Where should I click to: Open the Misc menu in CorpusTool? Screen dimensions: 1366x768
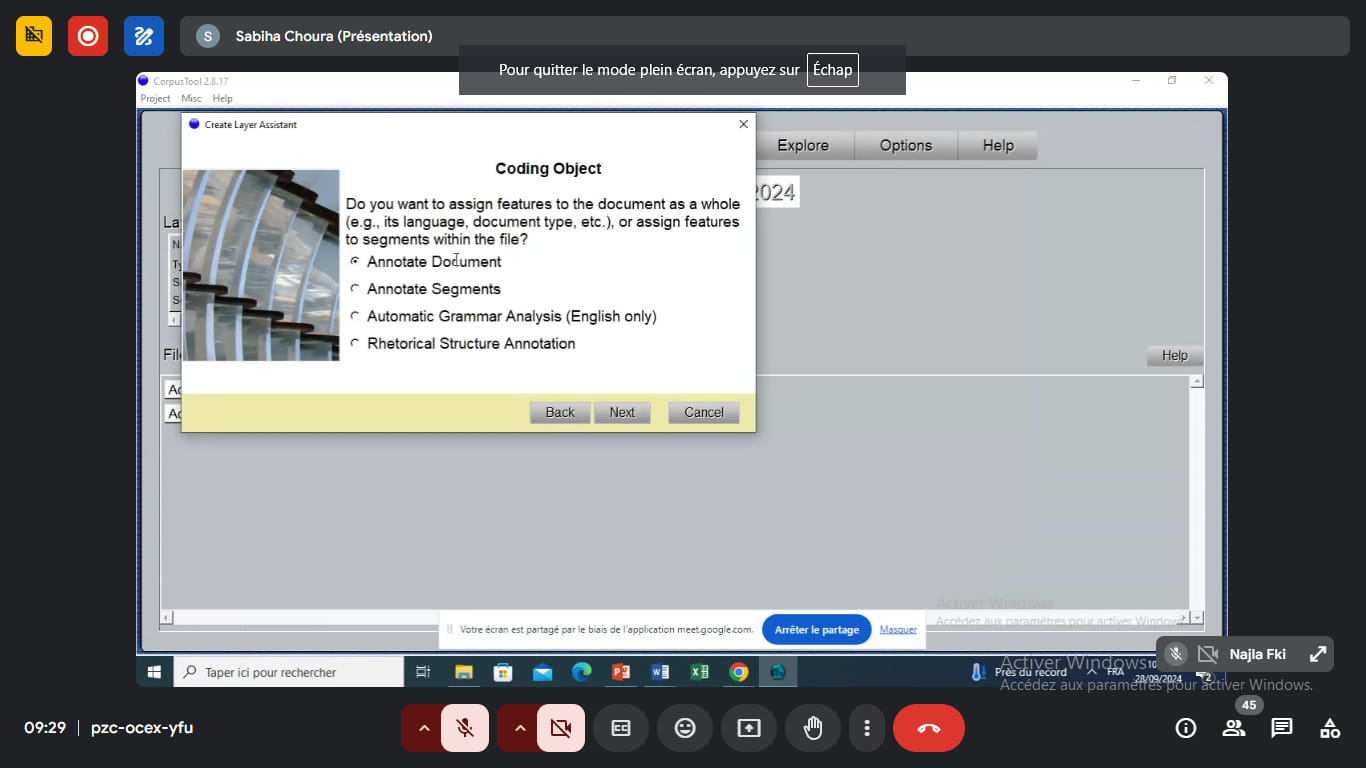tap(191, 98)
